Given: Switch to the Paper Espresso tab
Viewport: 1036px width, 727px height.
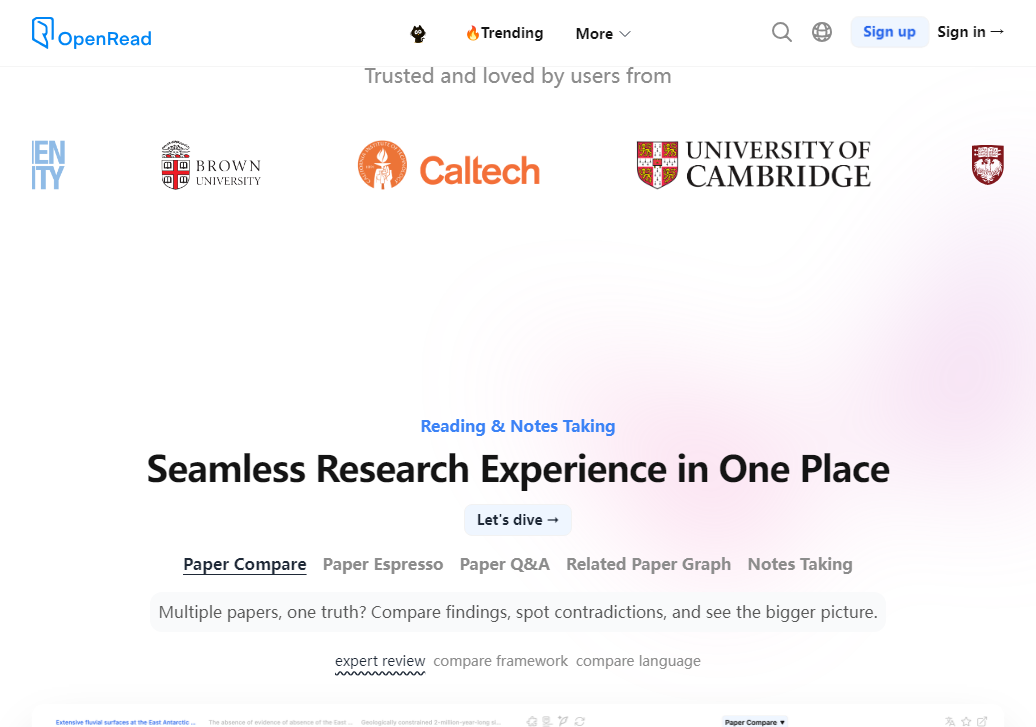Looking at the screenshot, I should click(383, 564).
